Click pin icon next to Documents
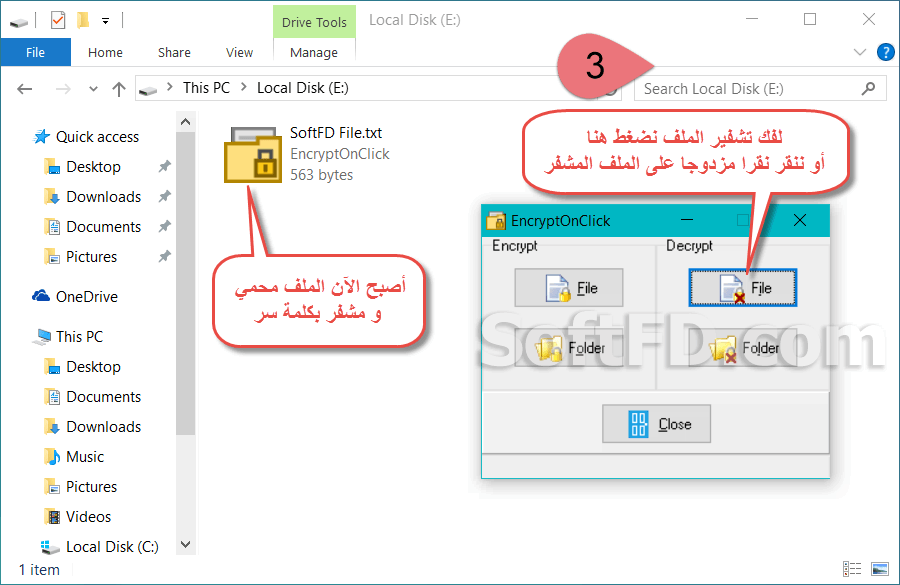The width and height of the screenshot is (900, 585). tap(165, 226)
